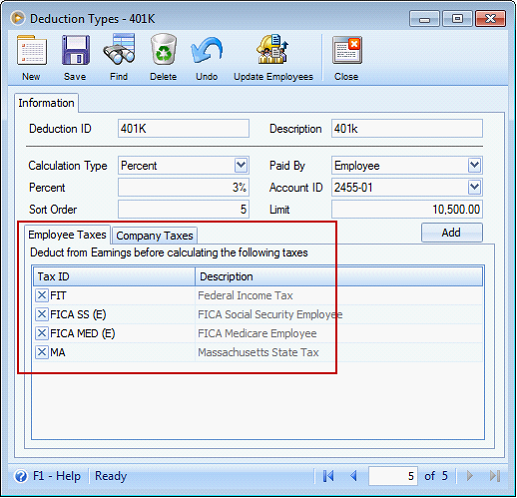This screenshot has height=498, width=517.
Task: Minimize the Deduction Types window
Action: (x=424, y=19)
